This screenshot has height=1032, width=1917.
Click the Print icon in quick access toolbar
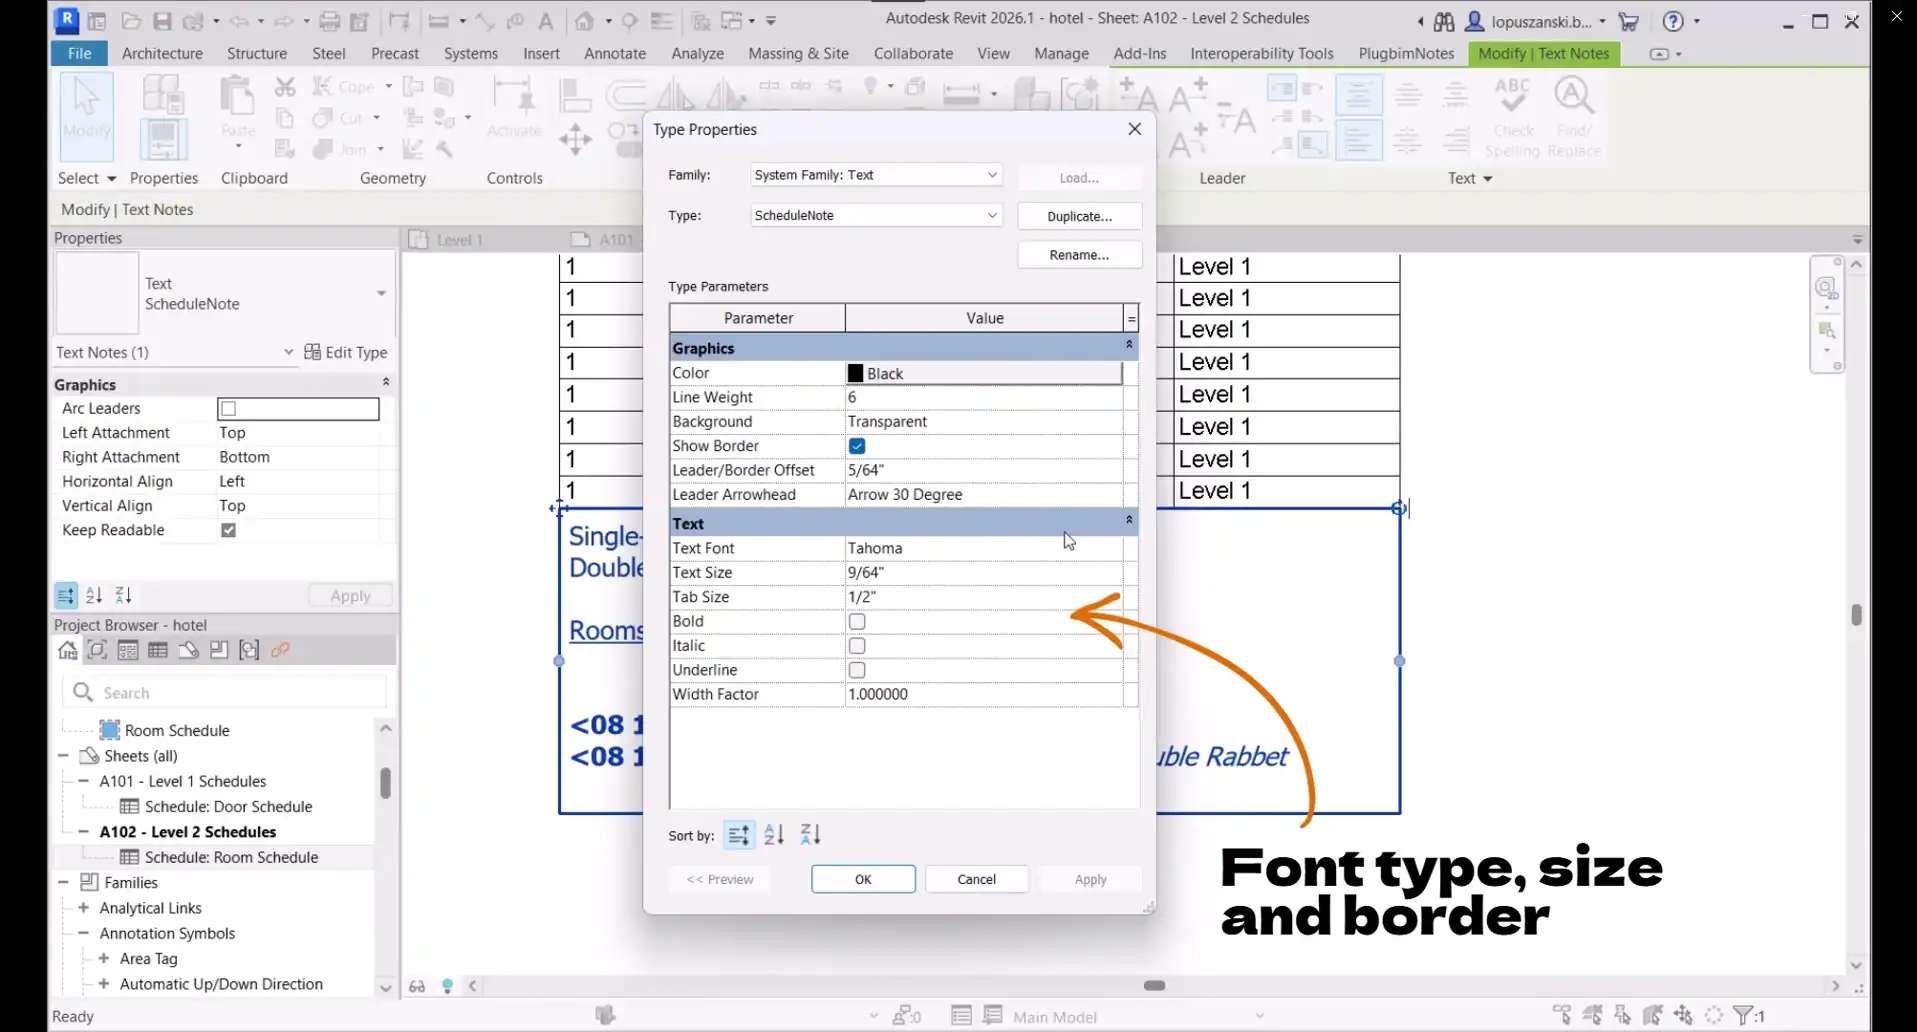point(329,20)
